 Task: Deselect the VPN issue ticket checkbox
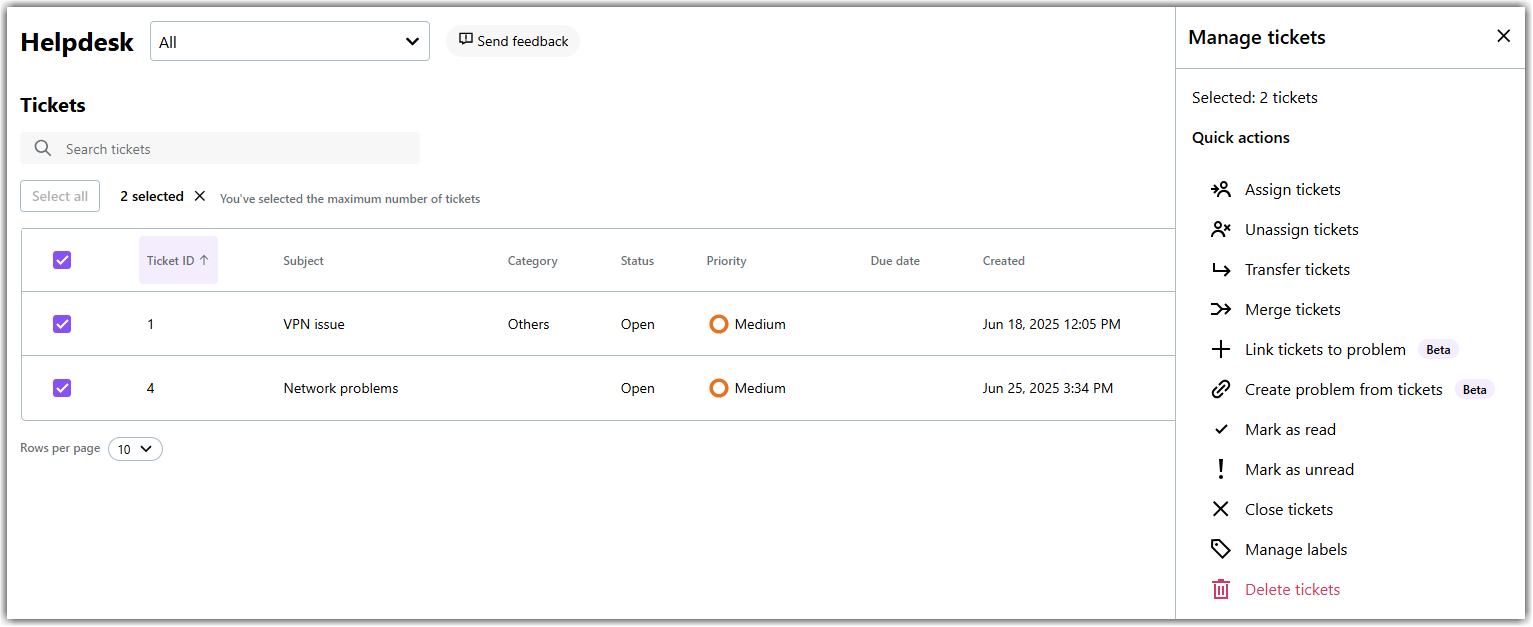click(x=62, y=324)
